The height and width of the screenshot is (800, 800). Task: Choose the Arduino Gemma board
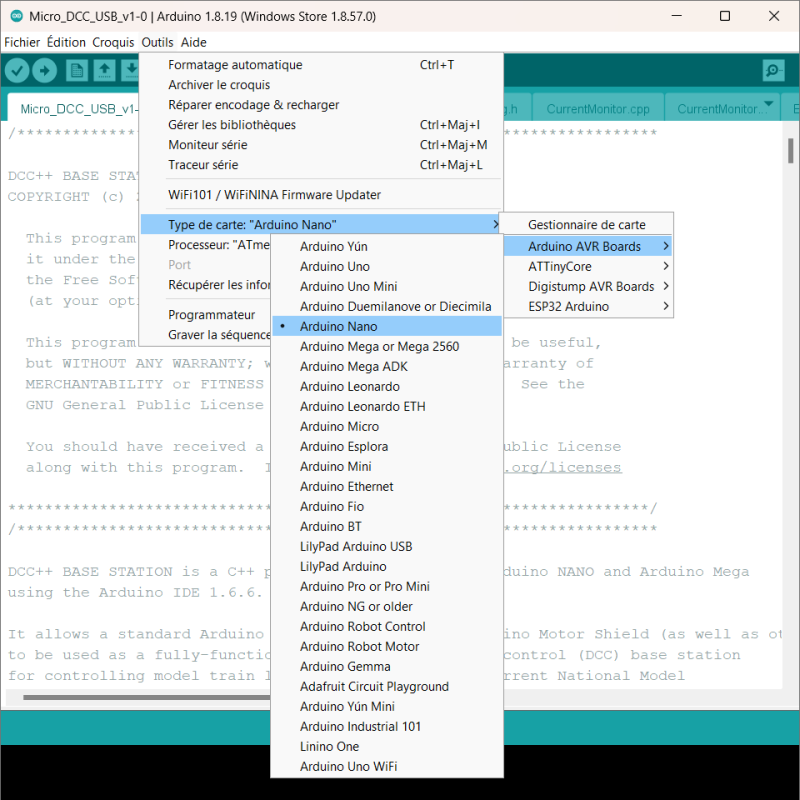(x=387, y=666)
